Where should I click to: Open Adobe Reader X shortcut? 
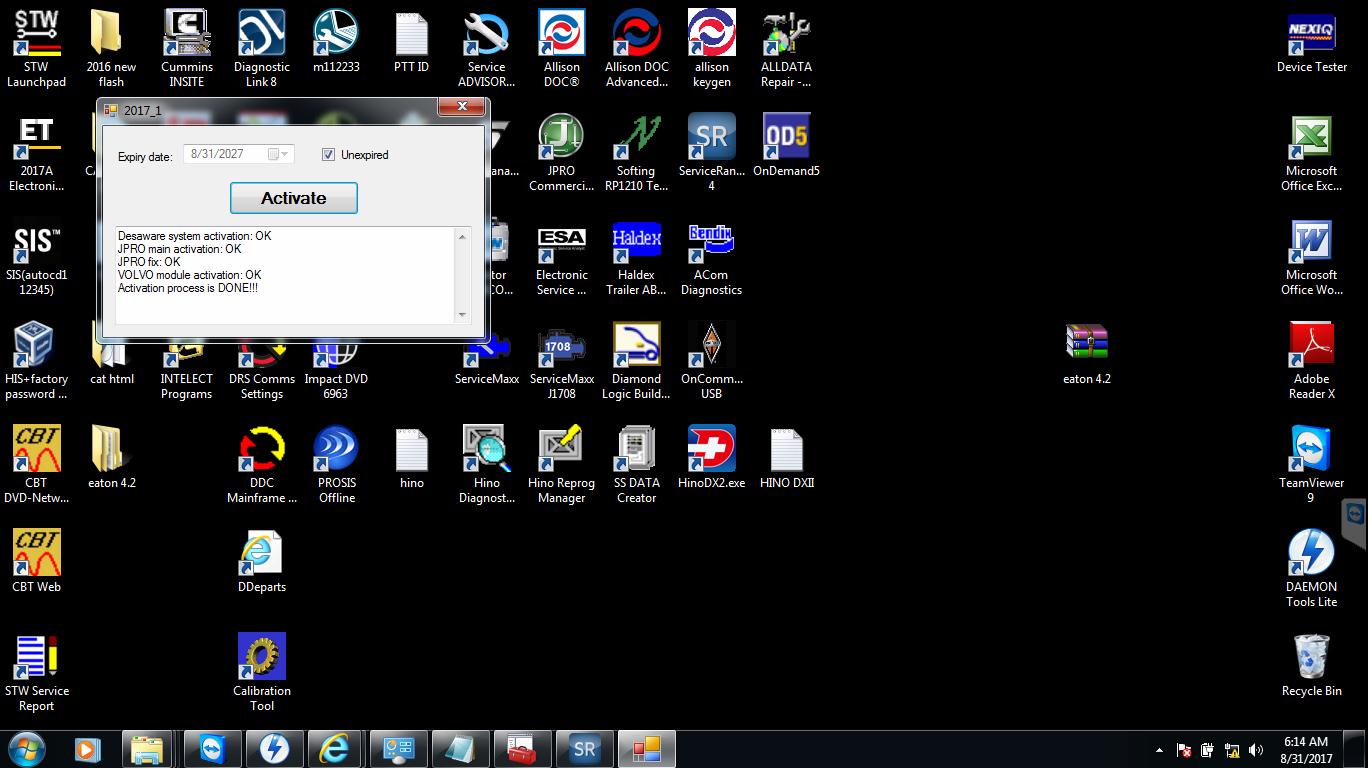1311,360
